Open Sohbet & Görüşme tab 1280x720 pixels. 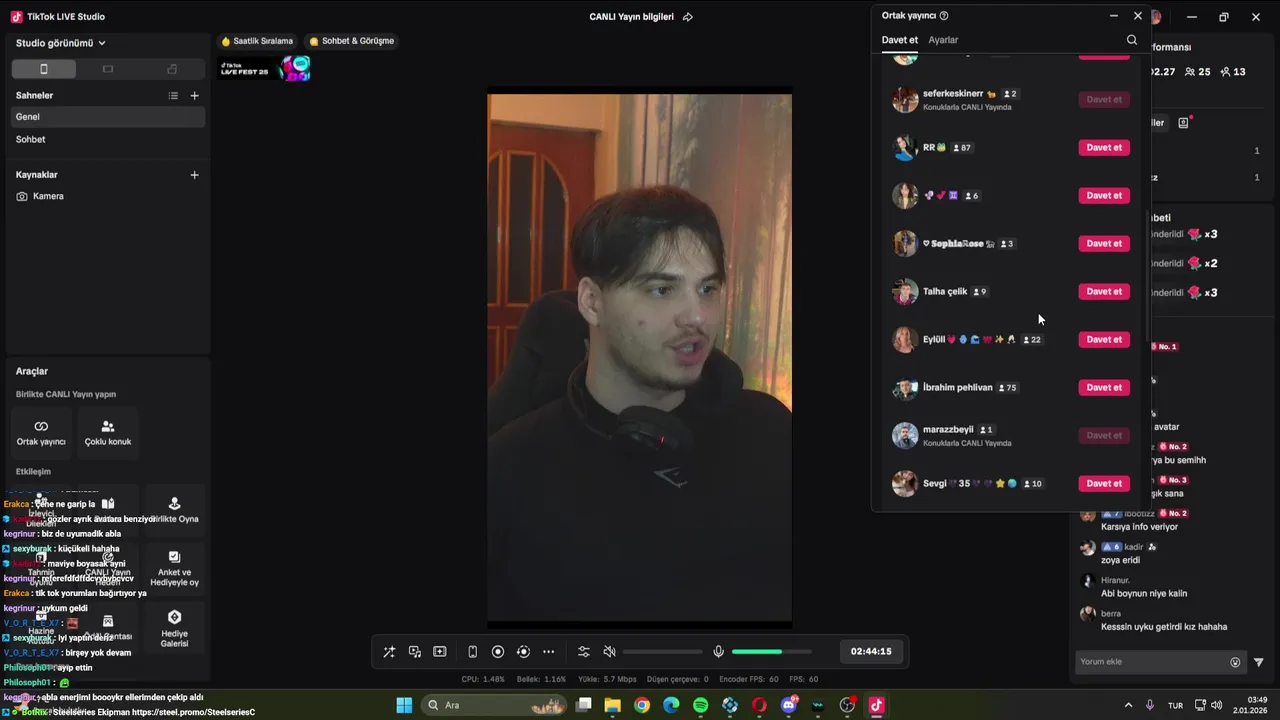click(x=351, y=41)
